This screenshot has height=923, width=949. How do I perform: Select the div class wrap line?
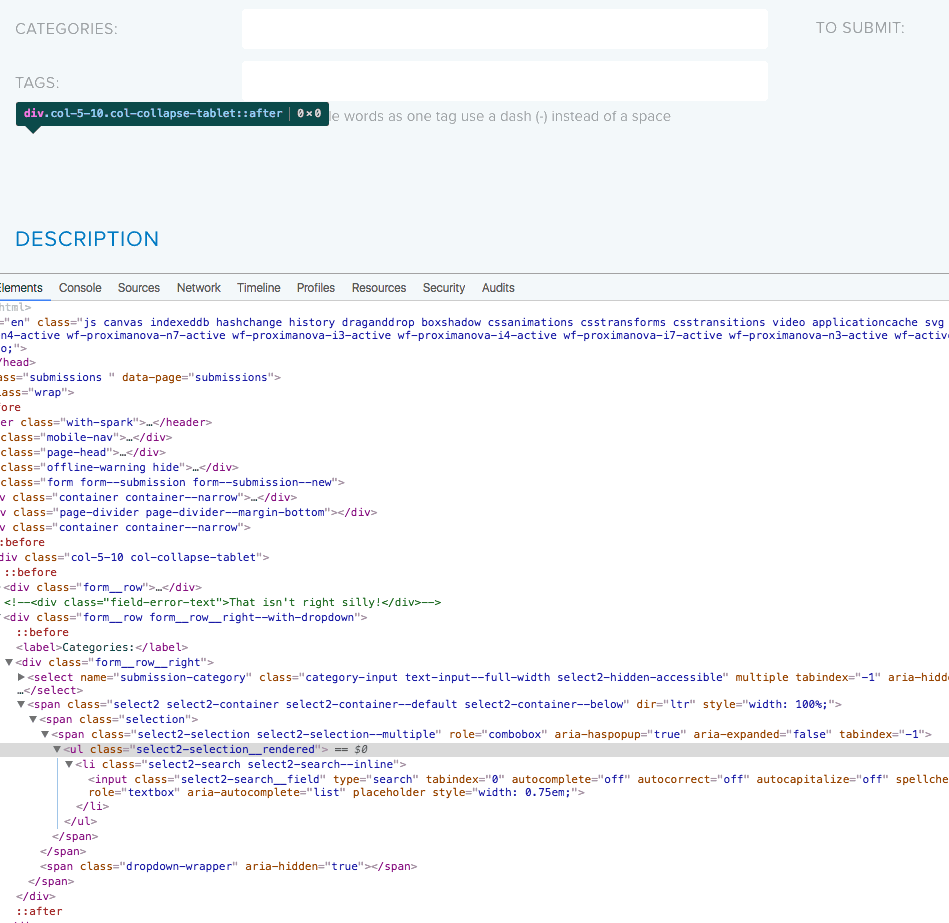pos(37,393)
